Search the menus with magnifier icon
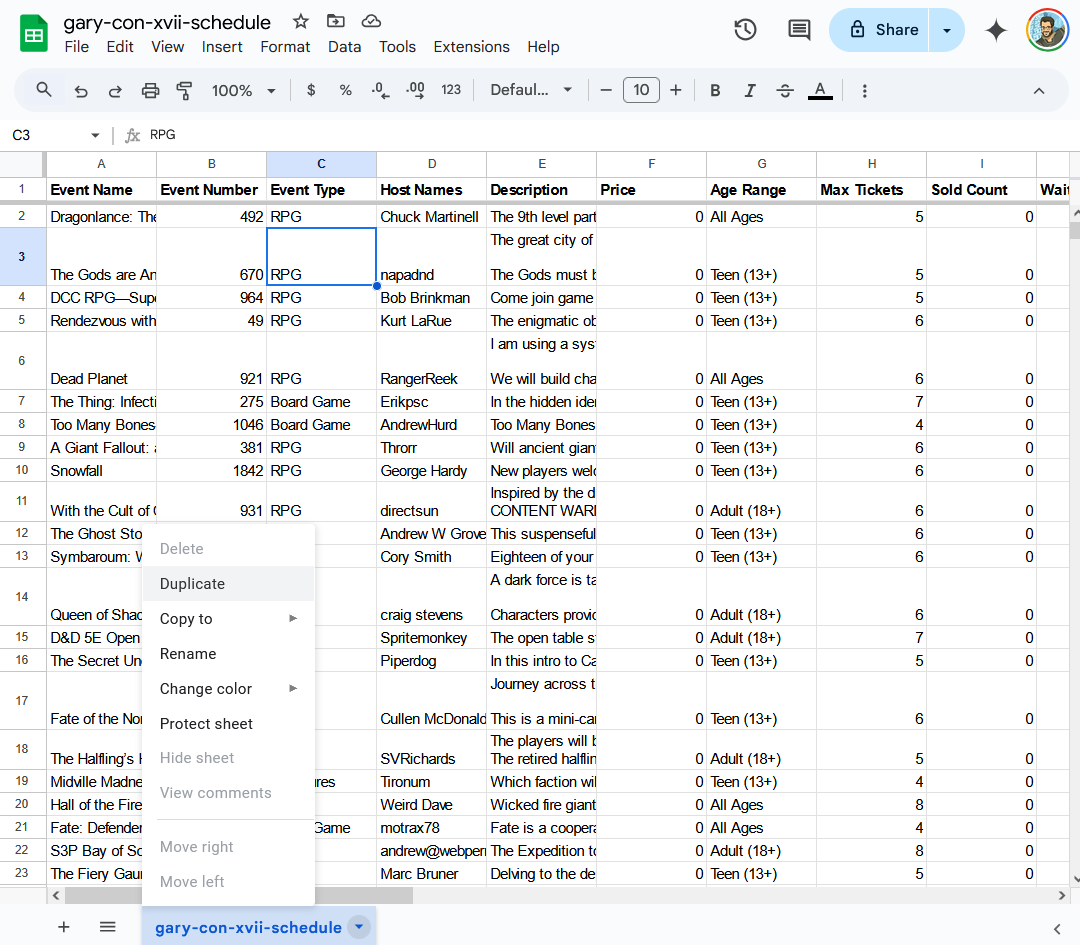This screenshot has width=1080, height=945. pyautogui.click(x=44, y=90)
